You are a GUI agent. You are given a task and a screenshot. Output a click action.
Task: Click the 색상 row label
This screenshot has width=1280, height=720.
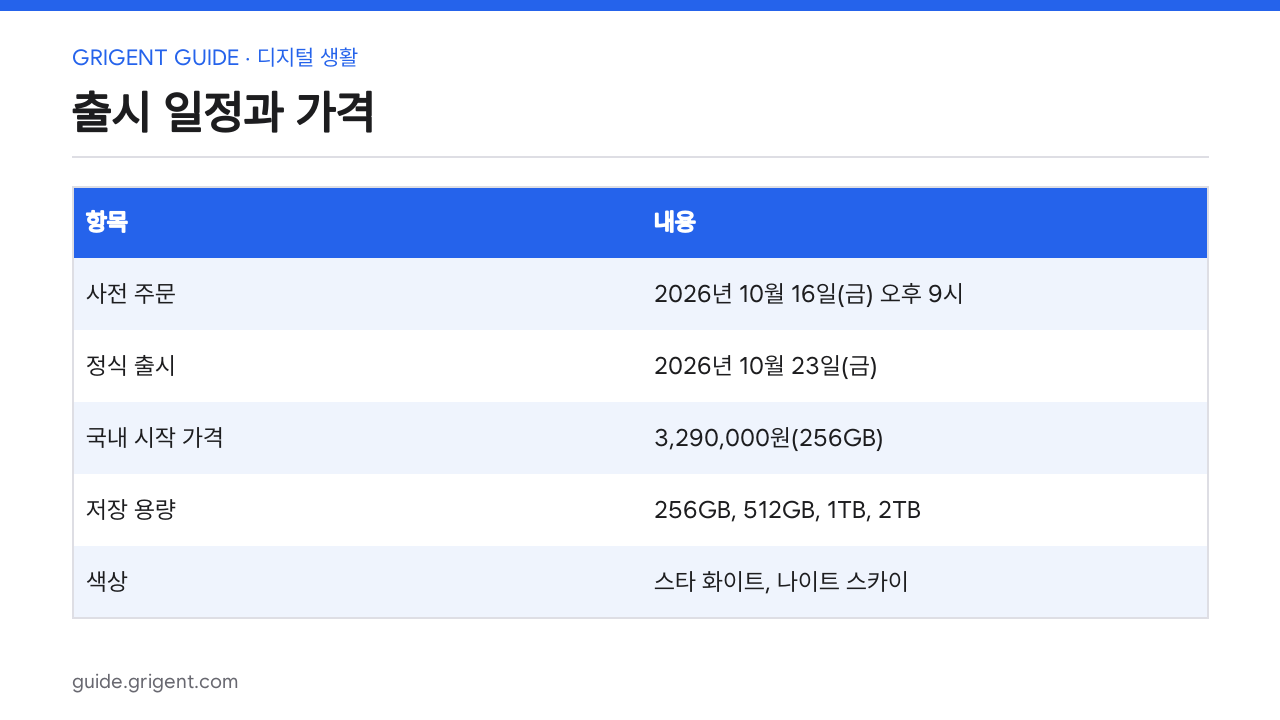coord(107,582)
